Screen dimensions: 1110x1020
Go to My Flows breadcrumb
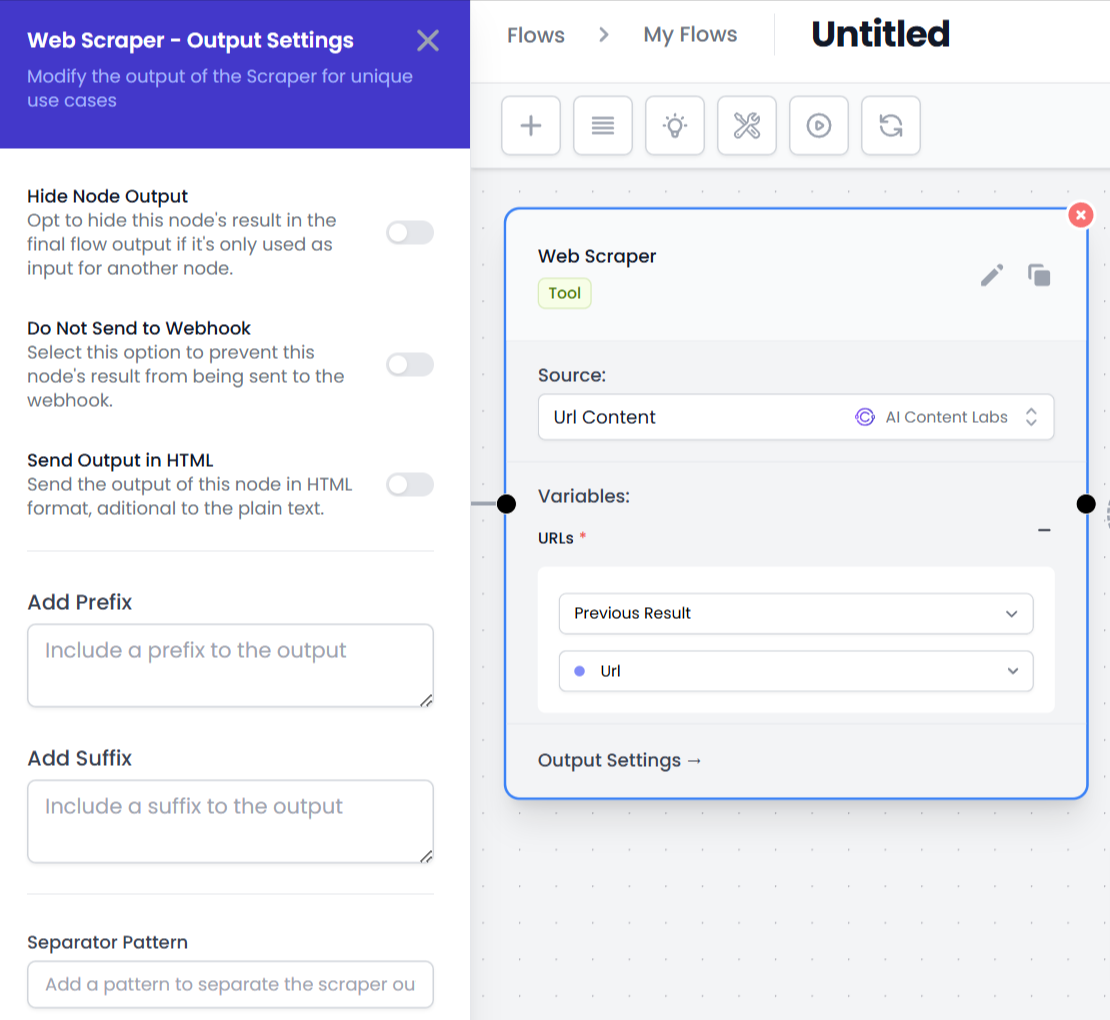tap(690, 35)
